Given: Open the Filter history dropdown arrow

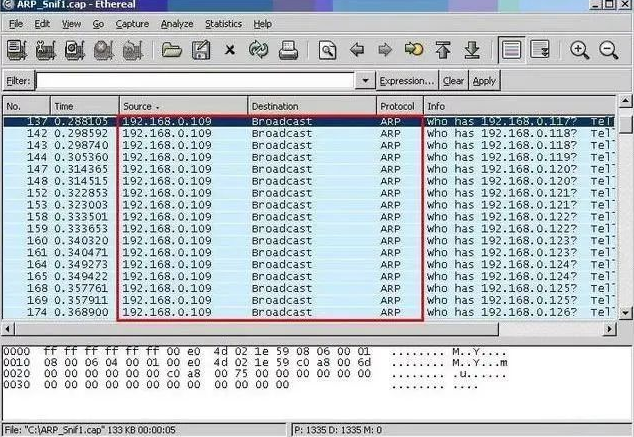Looking at the screenshot, I should (366, 81).
